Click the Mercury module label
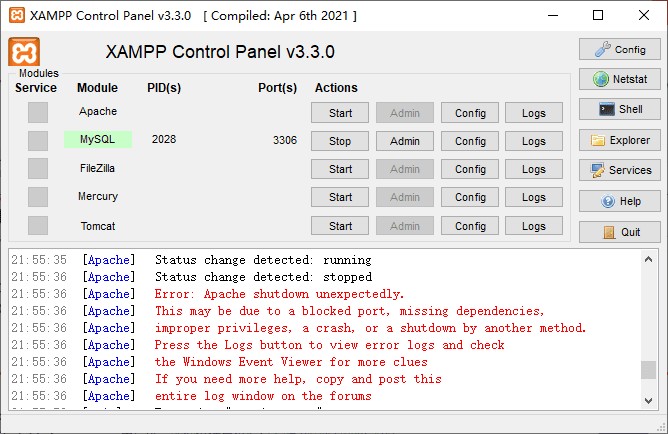Viewport: 668px width, 434px height. click(98, 196)
